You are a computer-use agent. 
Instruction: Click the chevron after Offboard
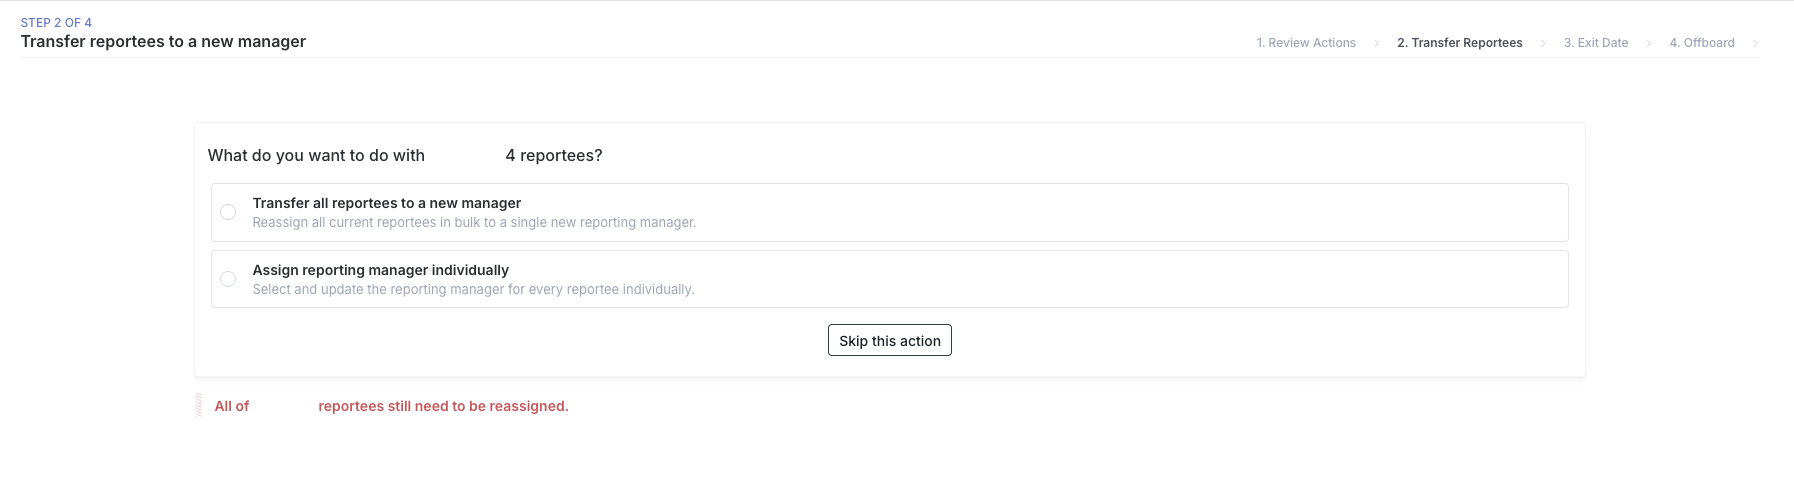(x=1755, y=43)
